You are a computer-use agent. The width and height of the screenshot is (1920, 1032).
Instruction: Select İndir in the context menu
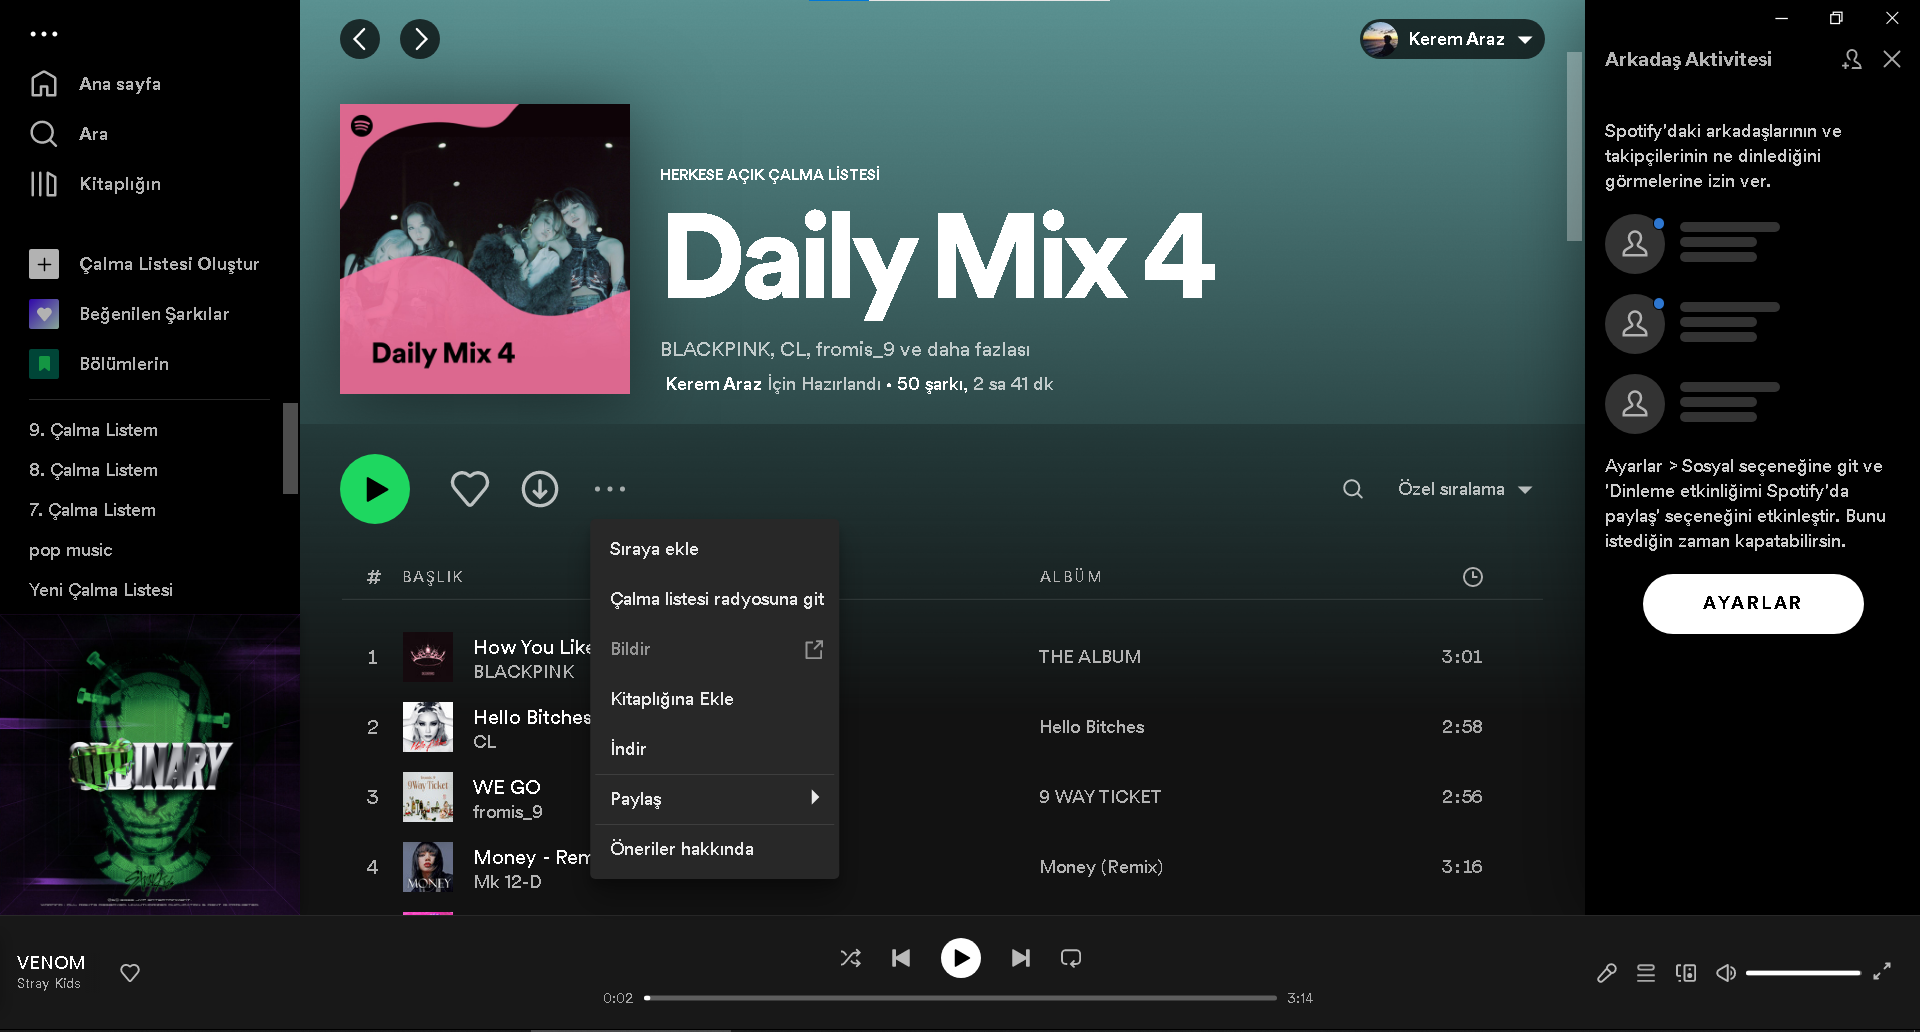(714, 749)
